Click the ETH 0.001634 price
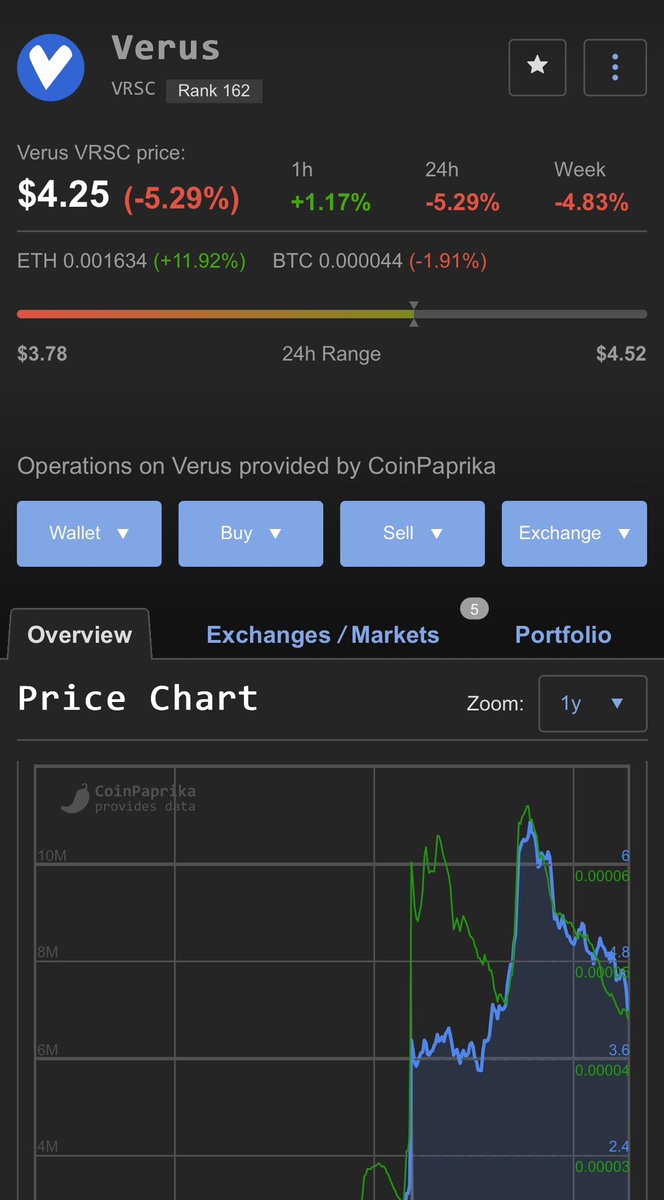Image resolution: width=664 pixels, height=1200 pixels. tap(82, 261)
